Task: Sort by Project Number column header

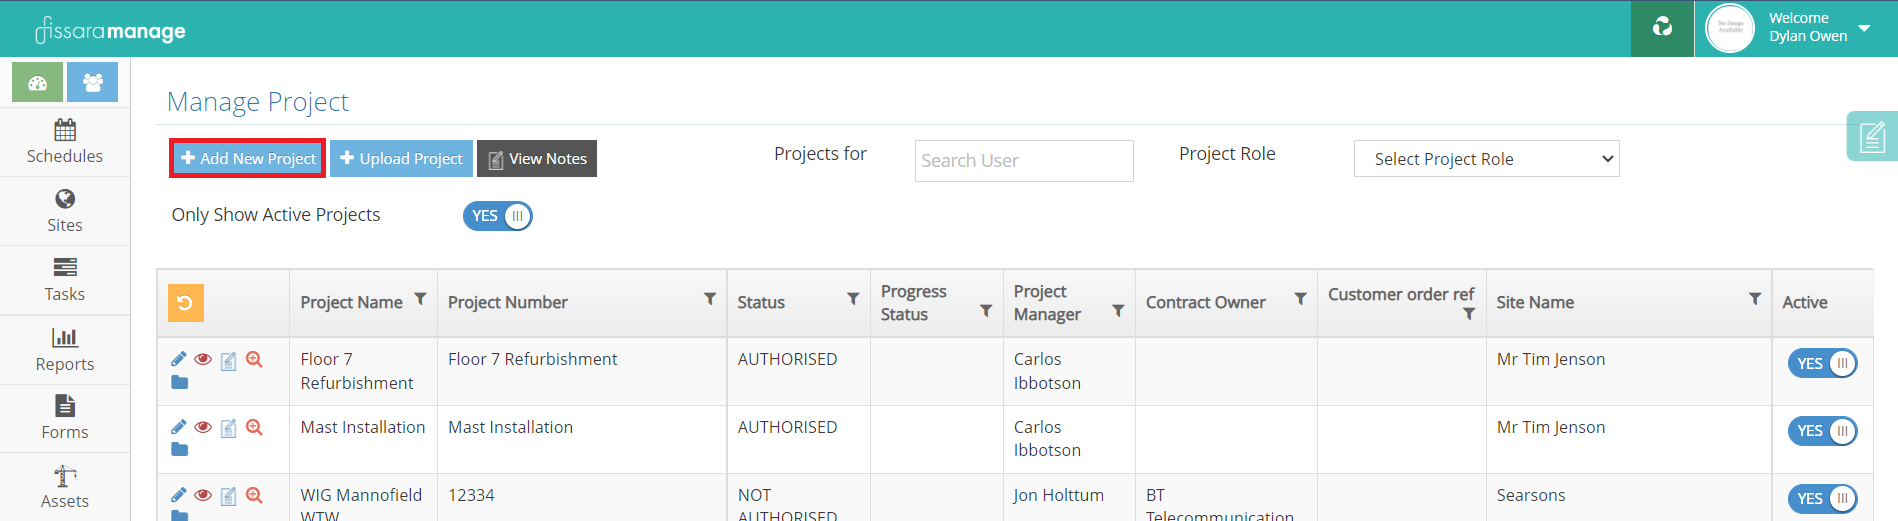Action: pyautogui.click(x=507, y=302)
